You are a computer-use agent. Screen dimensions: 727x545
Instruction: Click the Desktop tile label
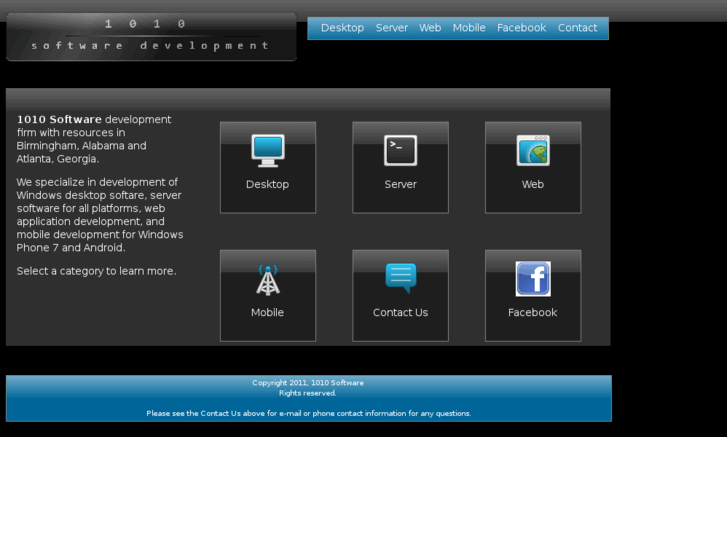point(268,184)
